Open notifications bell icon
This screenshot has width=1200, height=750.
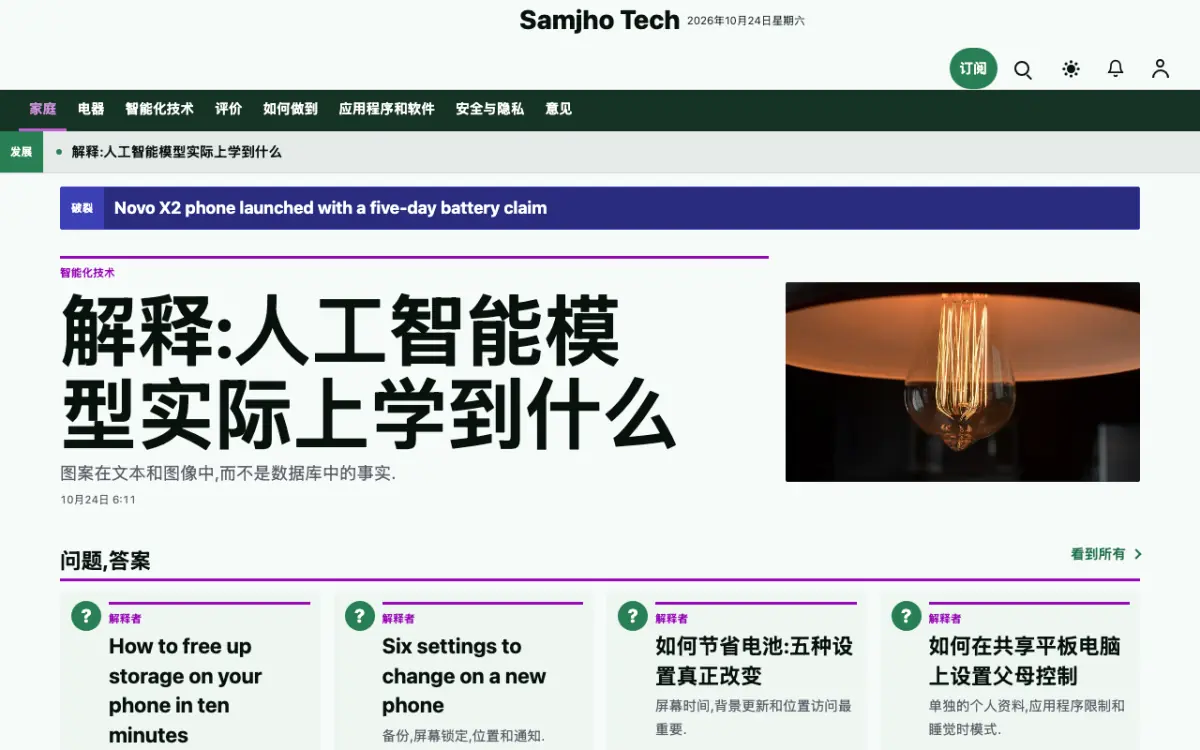(1115, 69)
